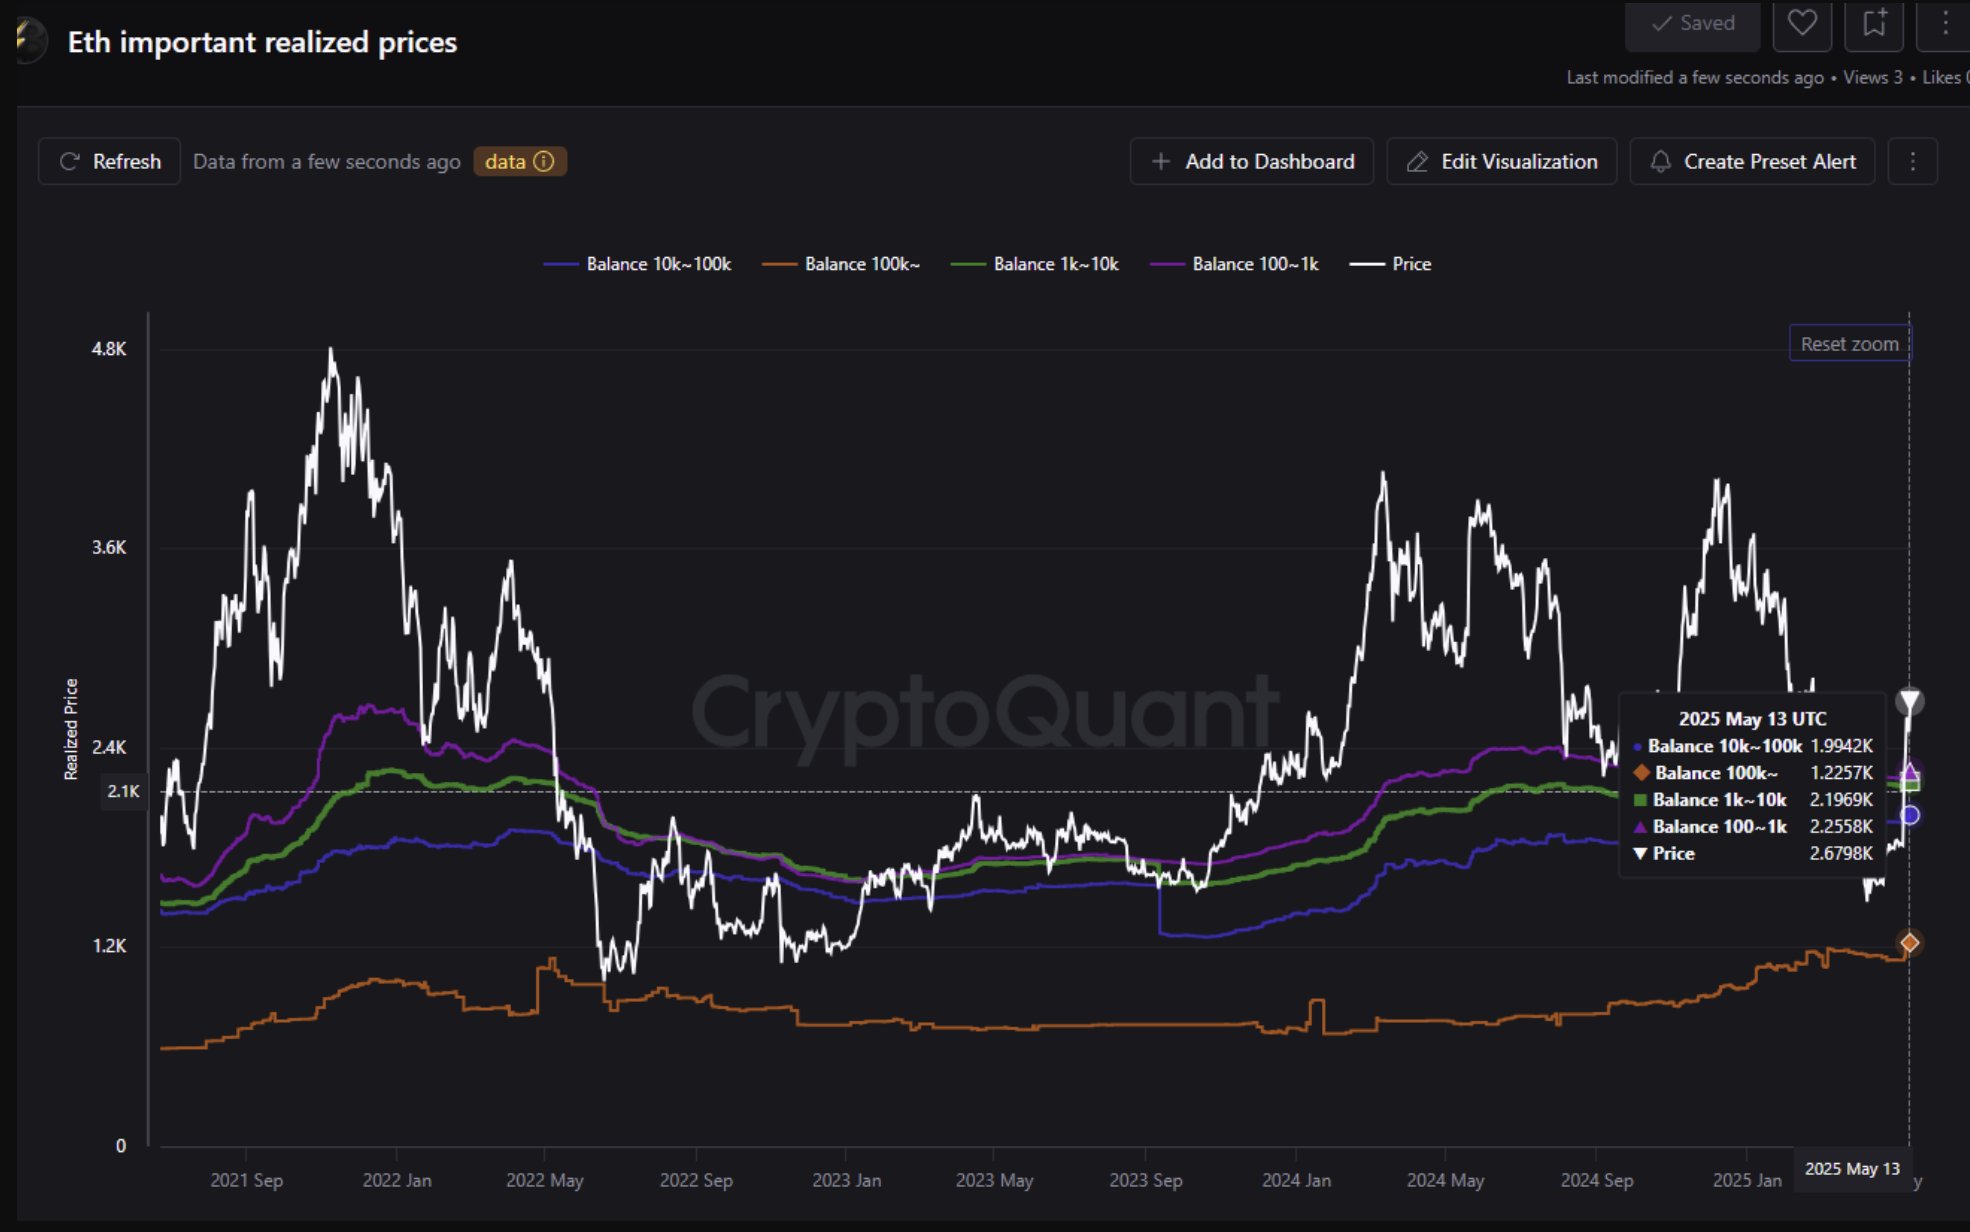Viewport: 1970px width, 1232px height.
Task: Open the kebab menu beside Create Preset Alert
Action: pyautogui.click(x=1912, y=161)
